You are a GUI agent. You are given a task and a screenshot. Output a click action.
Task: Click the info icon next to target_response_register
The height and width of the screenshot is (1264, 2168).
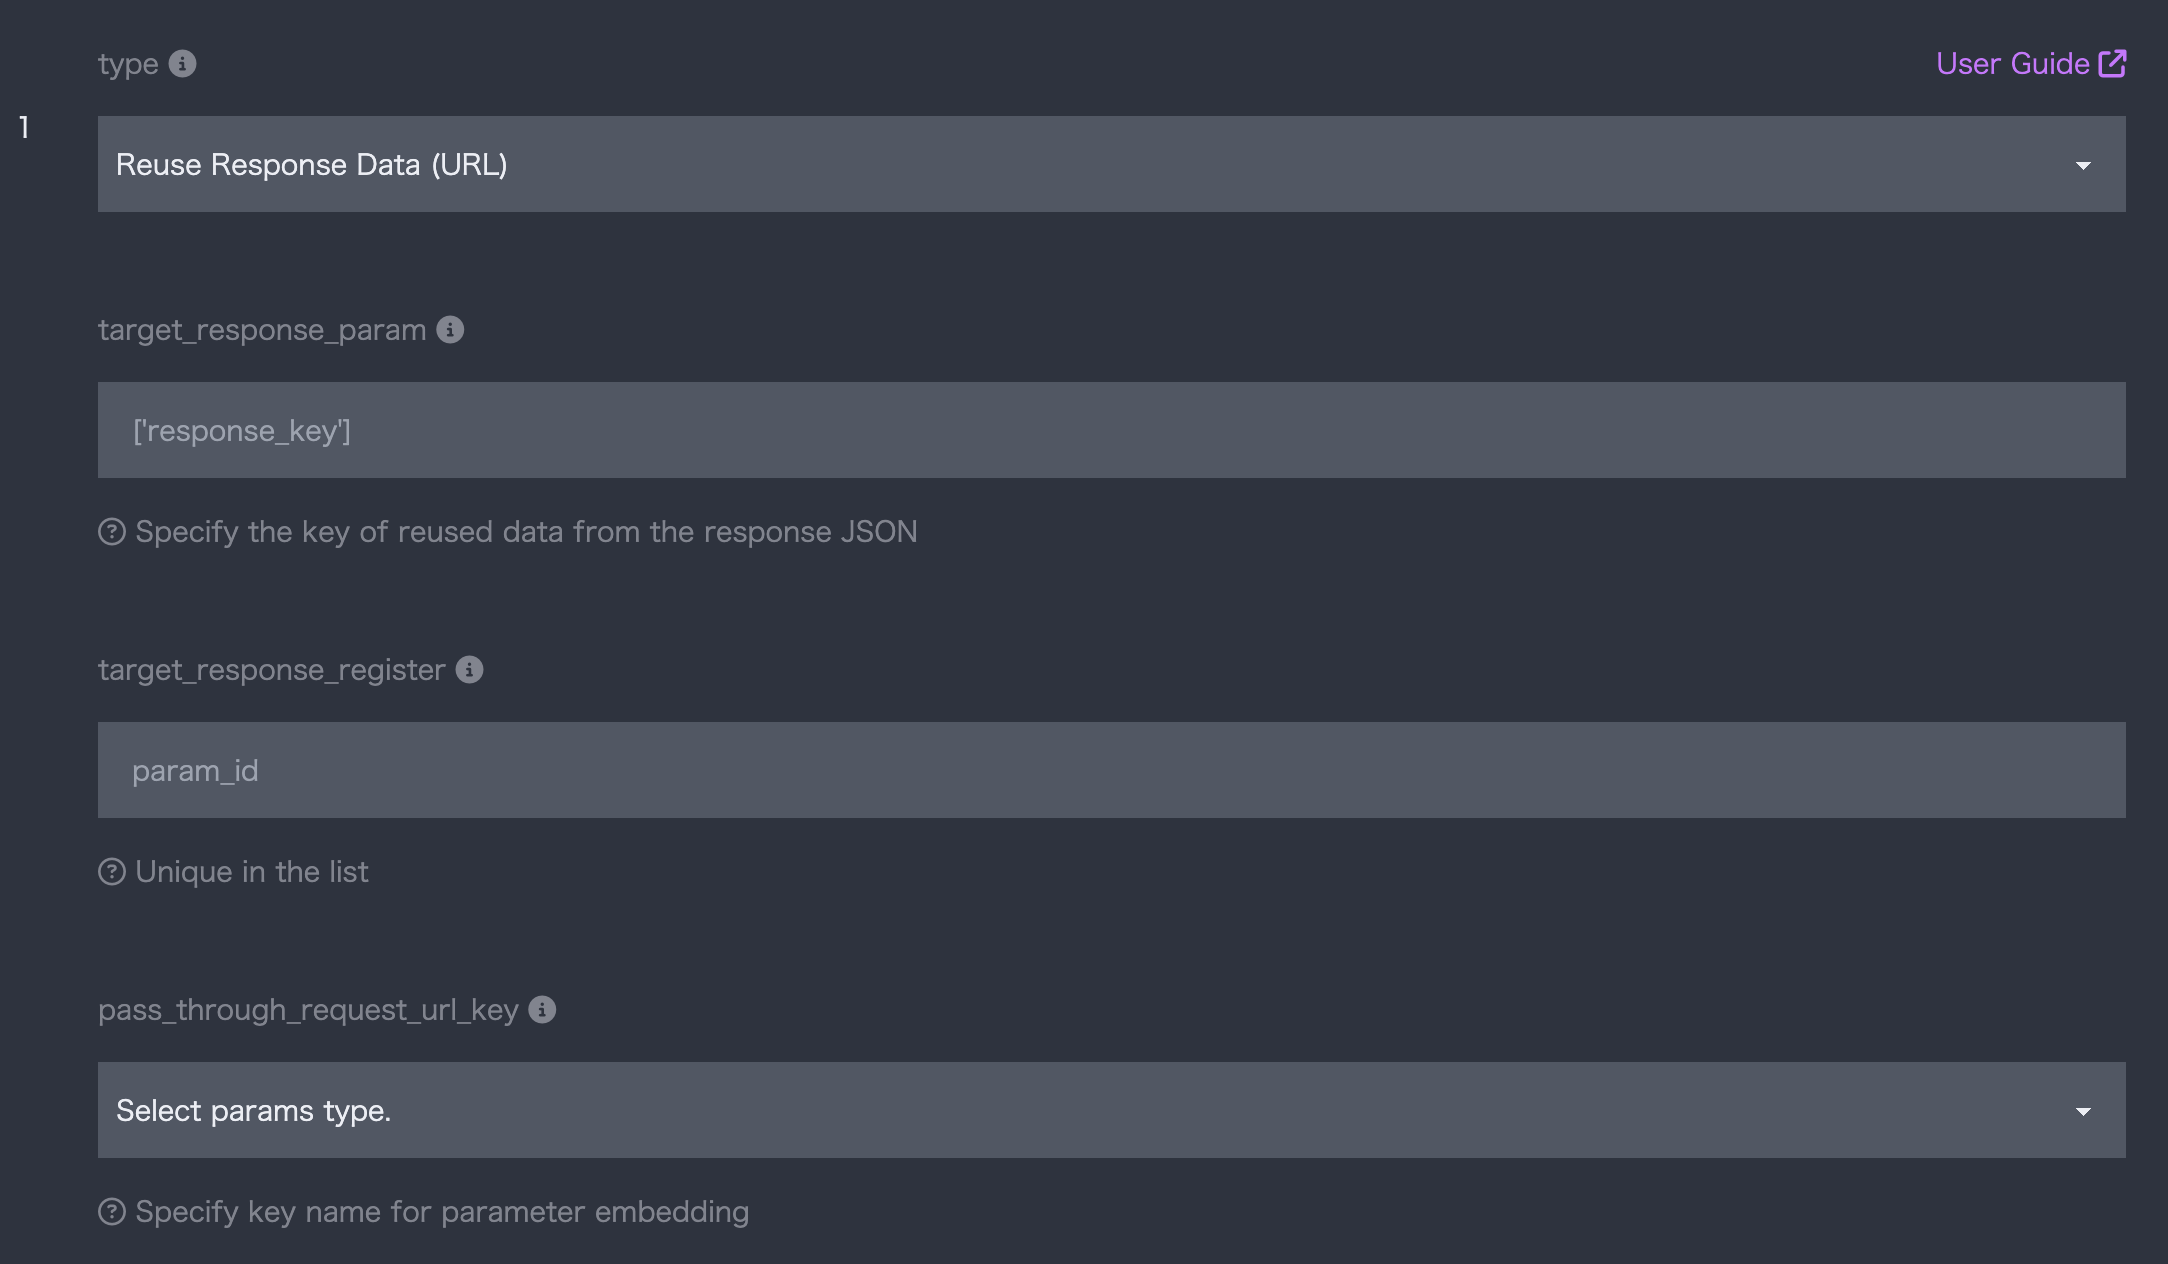(x=469, y=670)
